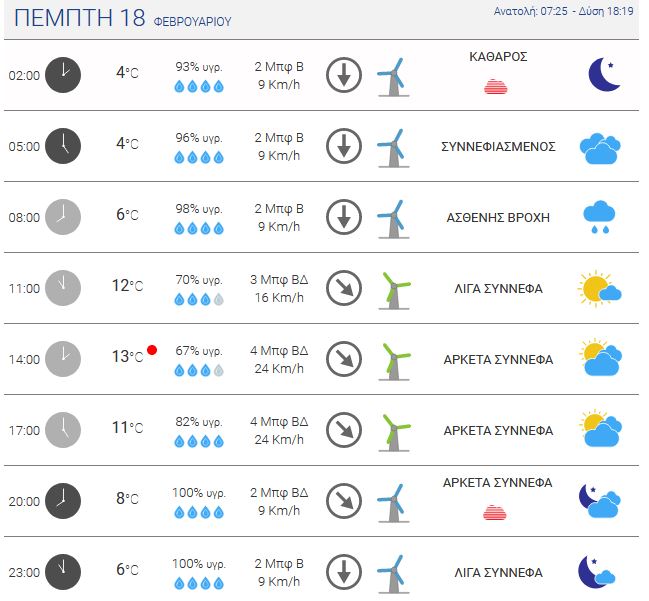
Task: Click the cloudy icon for 05:00 ΣΥΝΝΕΦΙΑΣΜΕΝΟΣ
Action: pyautogui.click(x=600, y=148)
